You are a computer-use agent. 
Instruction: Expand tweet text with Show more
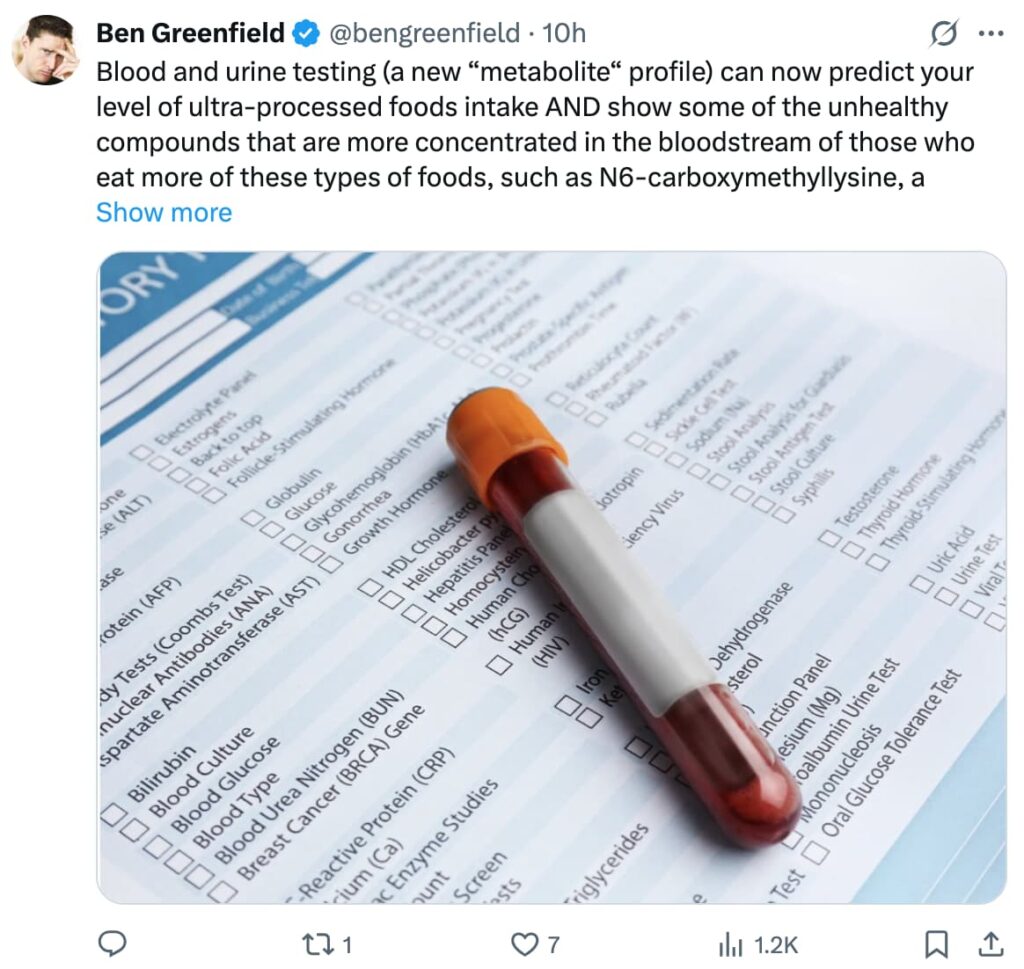(164, 212)
